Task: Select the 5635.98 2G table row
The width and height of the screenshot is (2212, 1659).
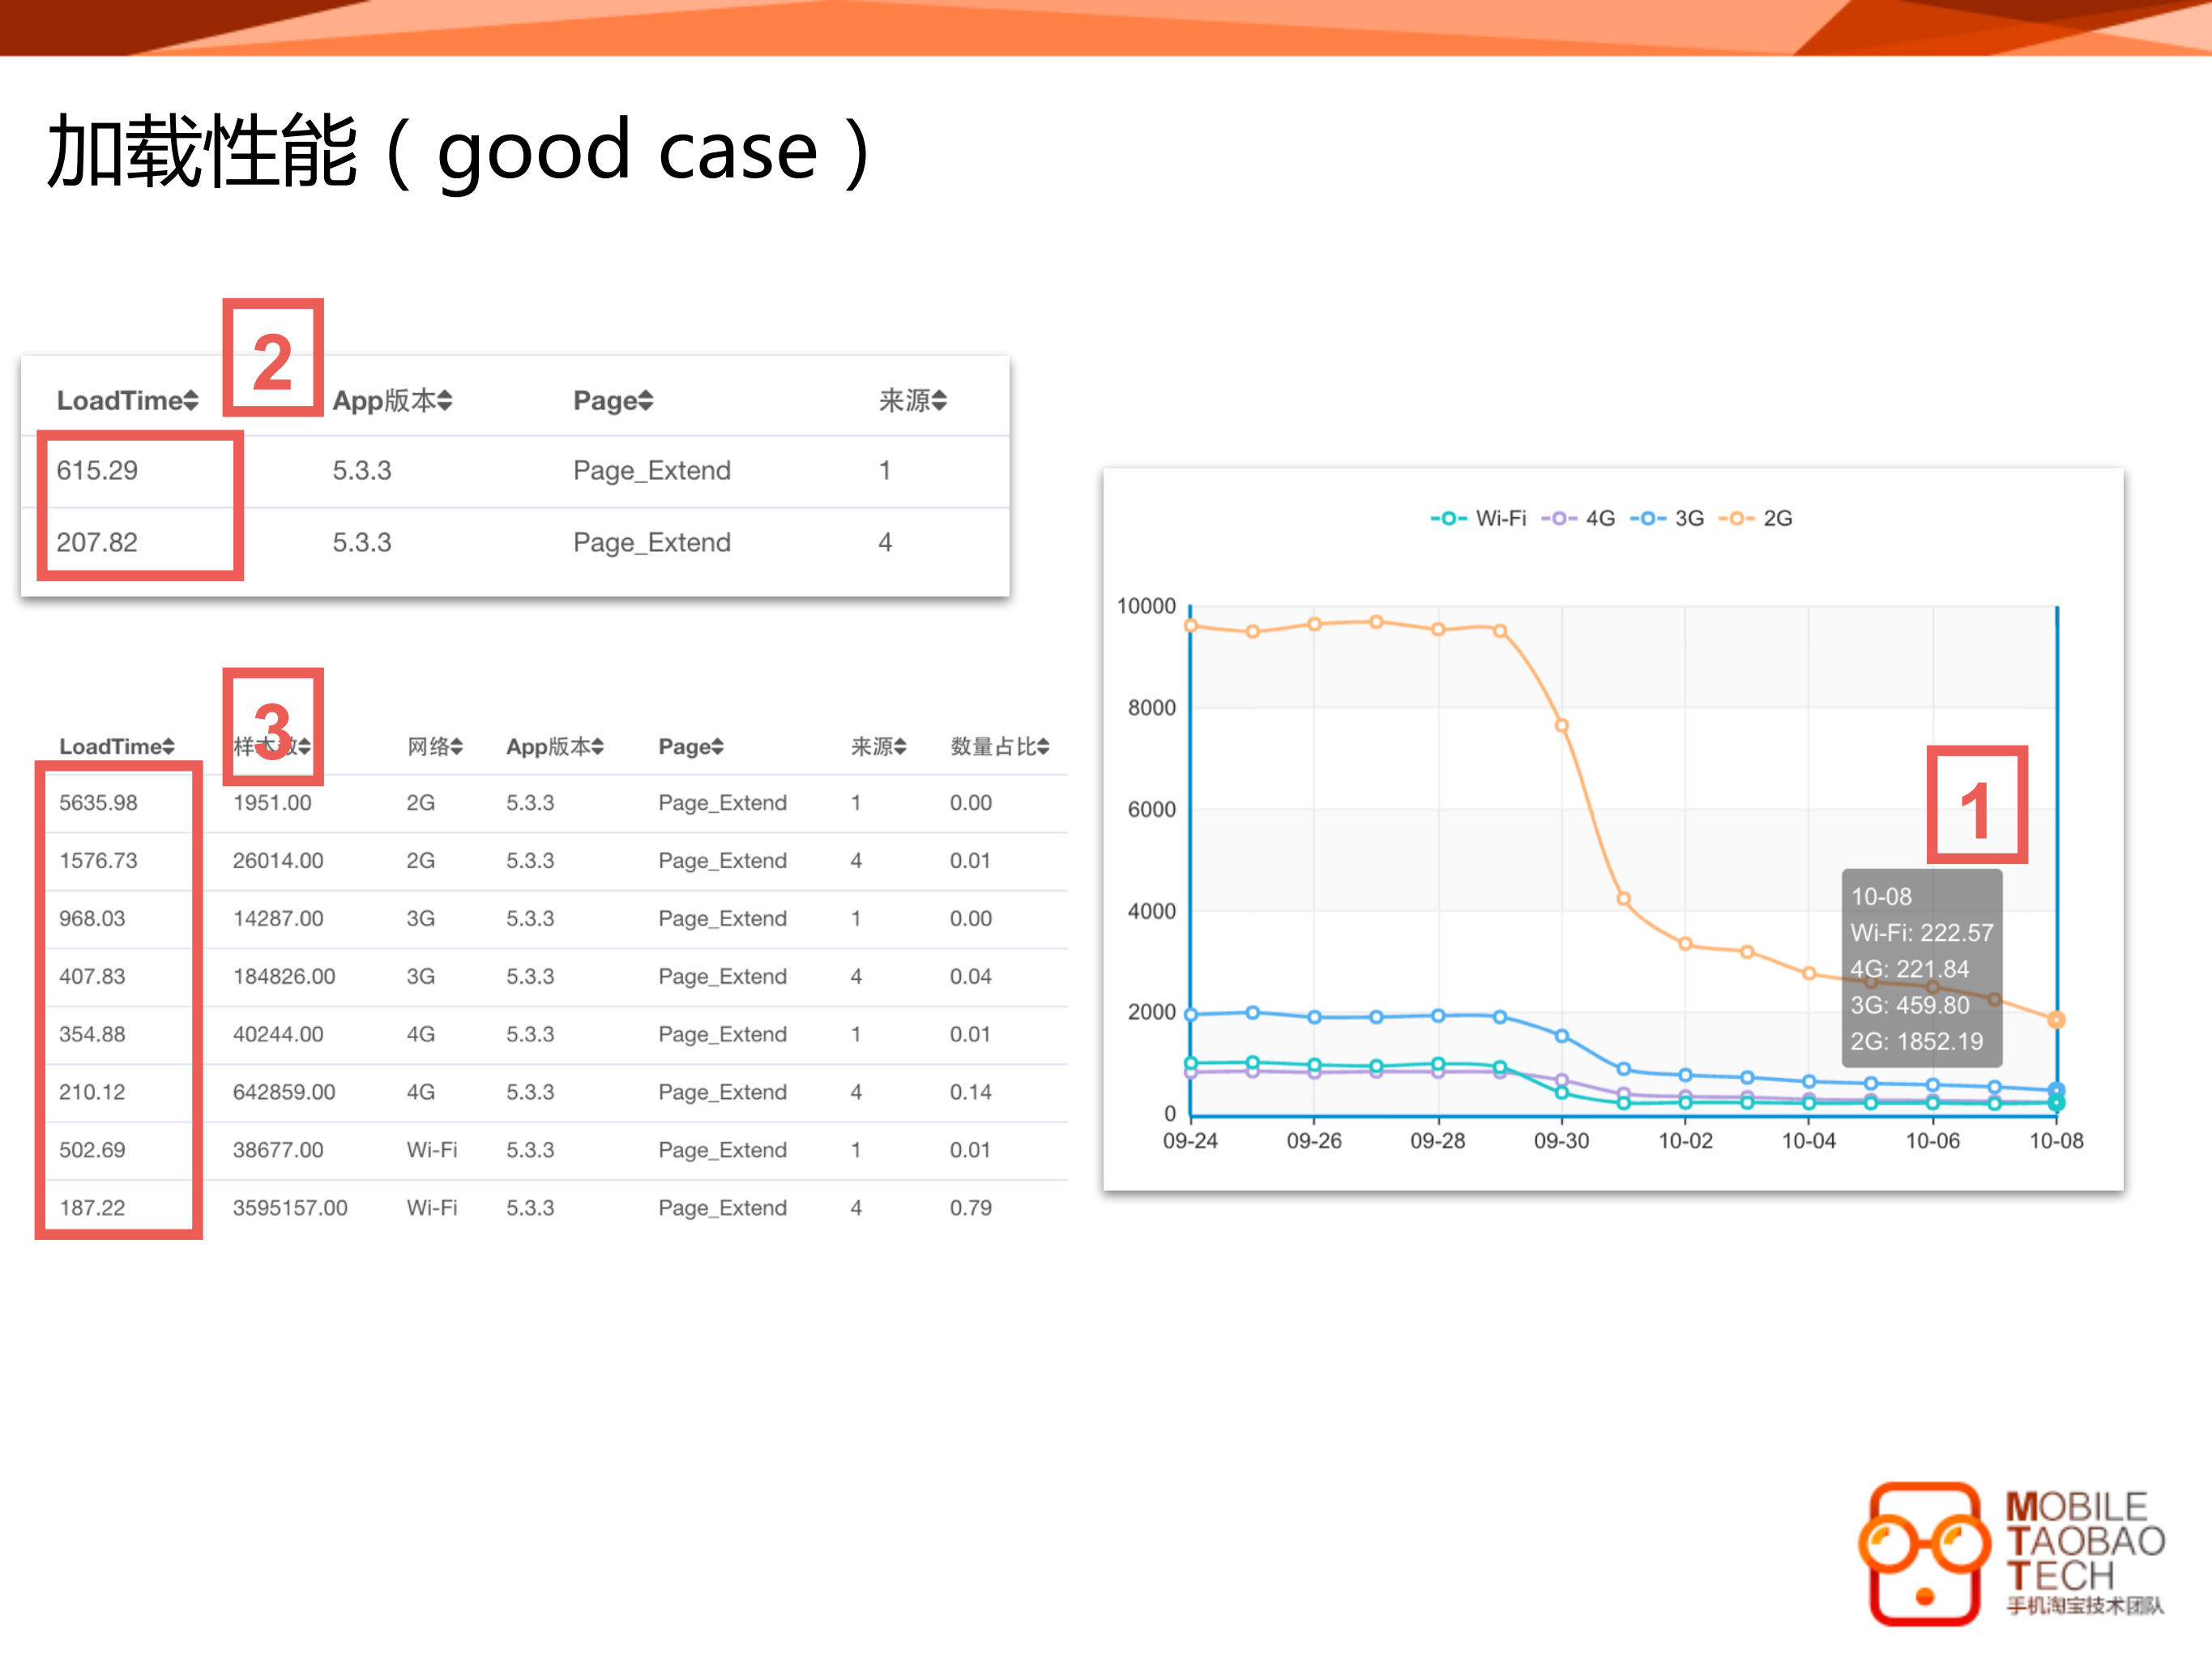Action: pos(98,803)
